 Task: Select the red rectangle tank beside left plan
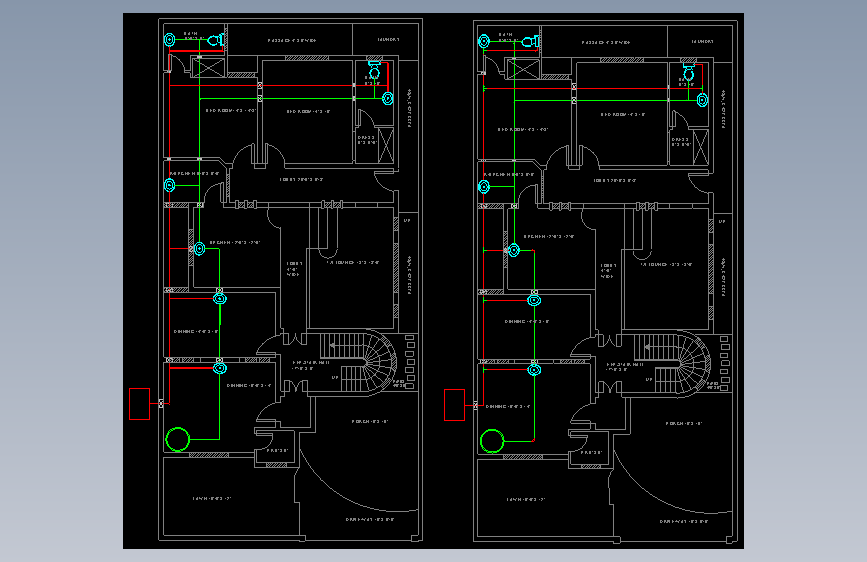click(139, 404)
